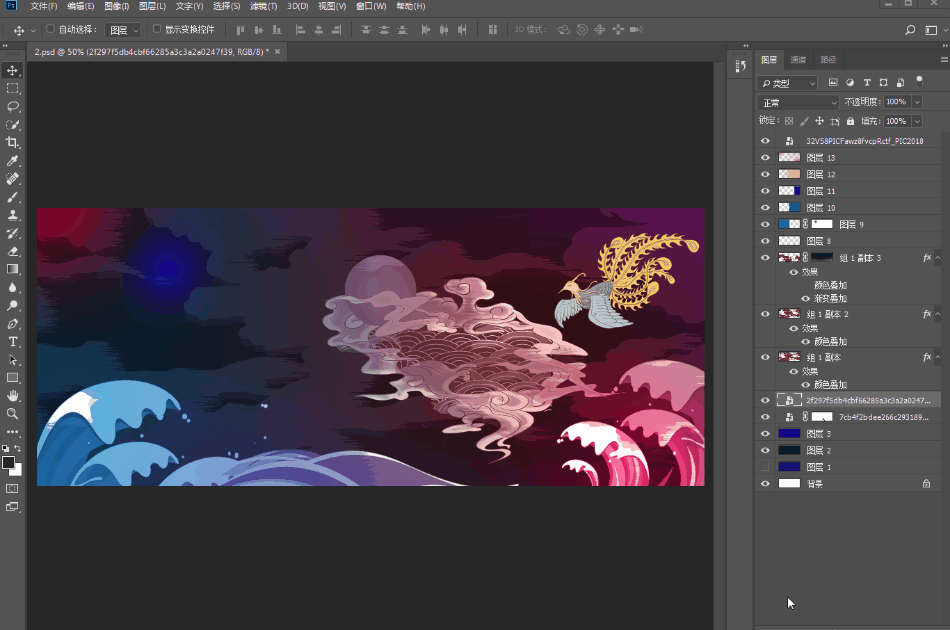Select the Brush tool
950x630 pixels.
point(12,197)
